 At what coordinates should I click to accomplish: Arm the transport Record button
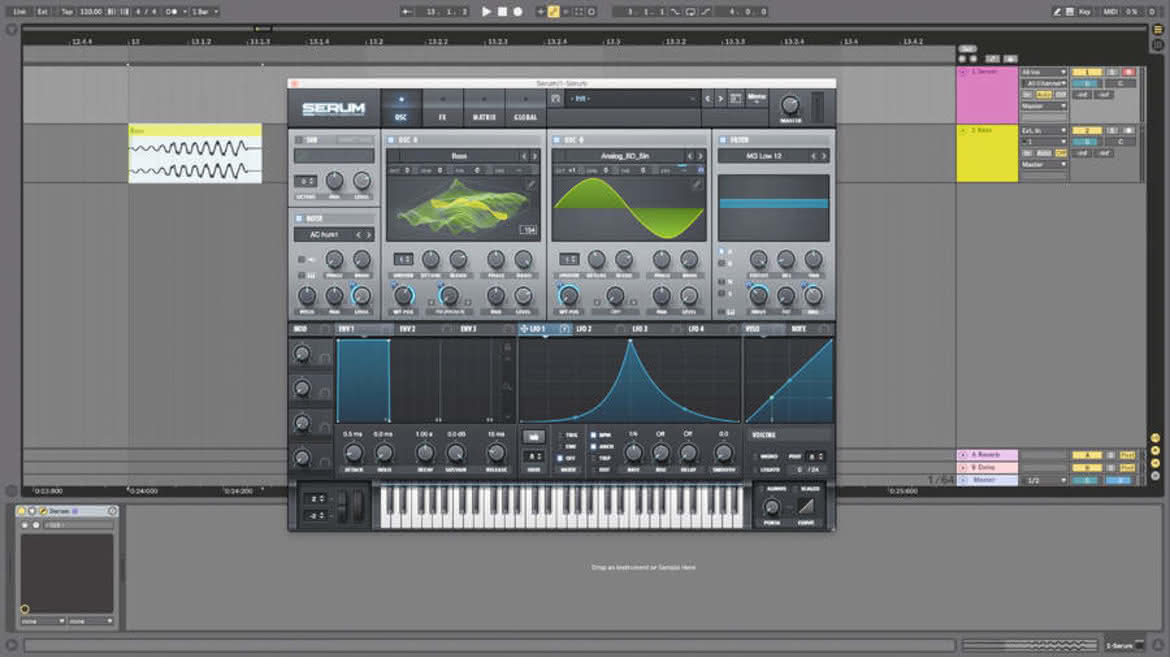point(517,11)
